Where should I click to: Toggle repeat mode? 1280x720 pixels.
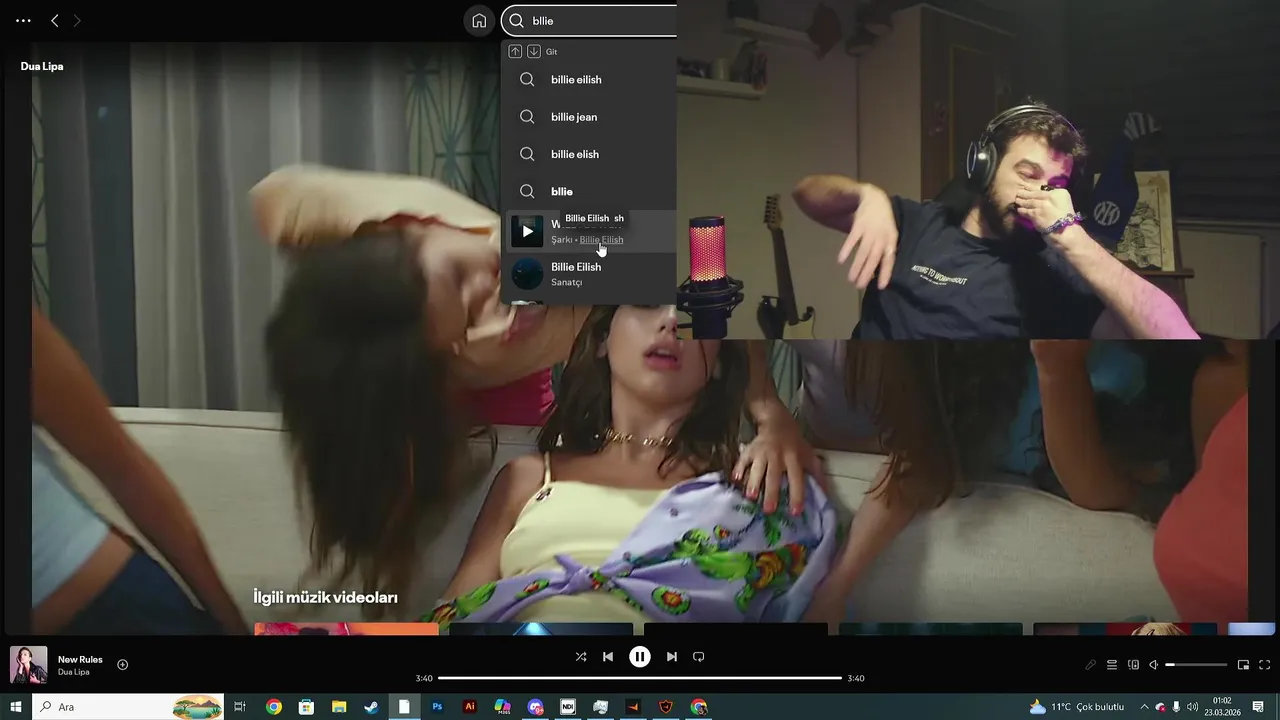699,657
